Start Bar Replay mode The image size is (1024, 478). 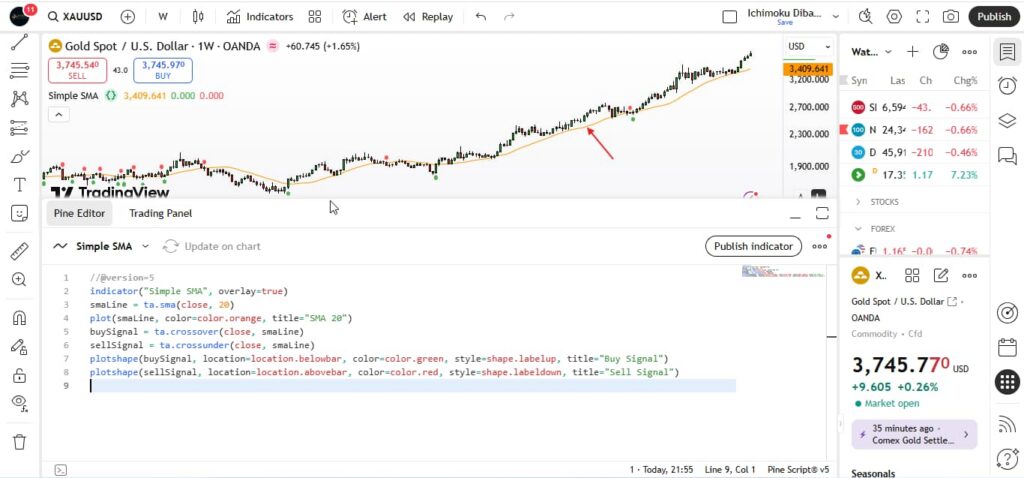427,17
